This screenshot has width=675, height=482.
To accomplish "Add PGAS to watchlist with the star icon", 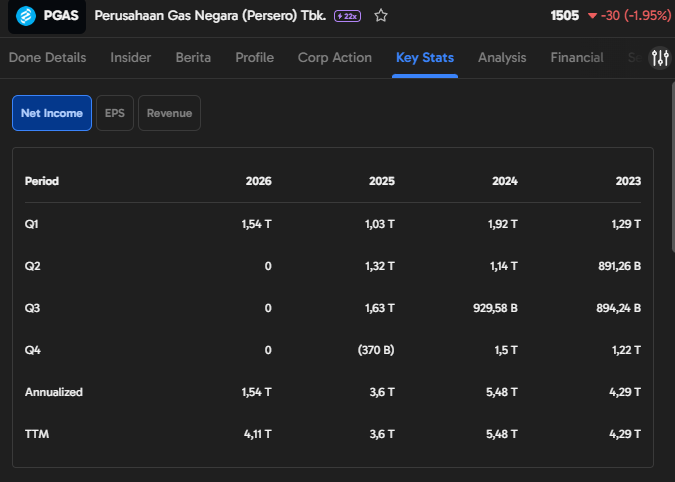I will pos(381,16).
